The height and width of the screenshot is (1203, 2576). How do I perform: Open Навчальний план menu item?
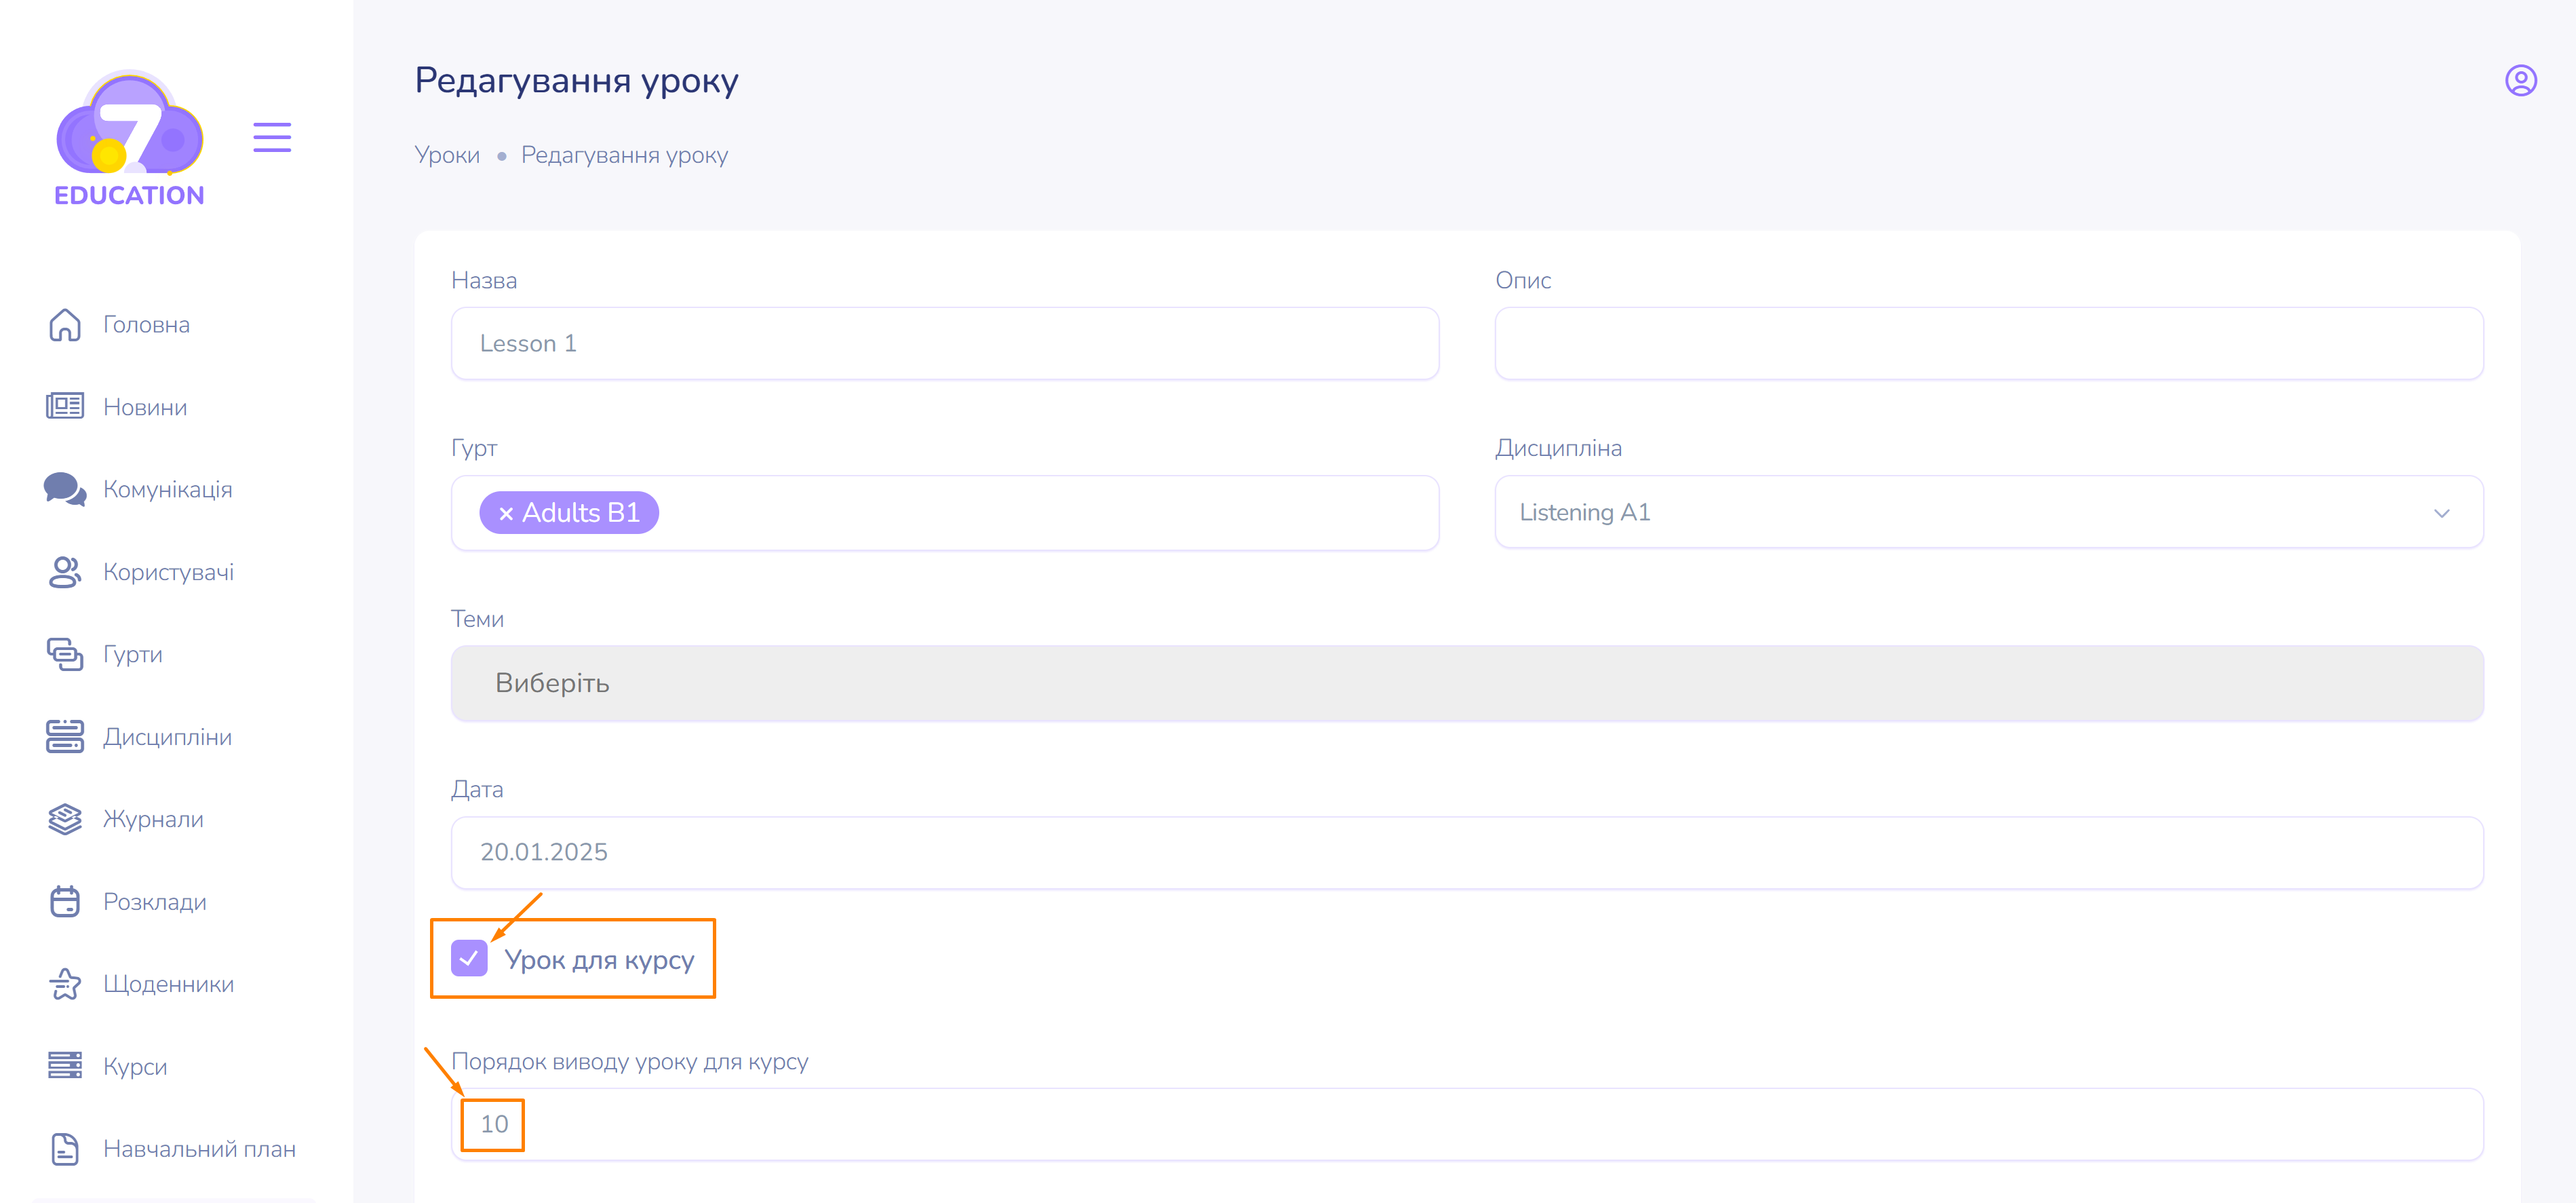point(199,1149)
